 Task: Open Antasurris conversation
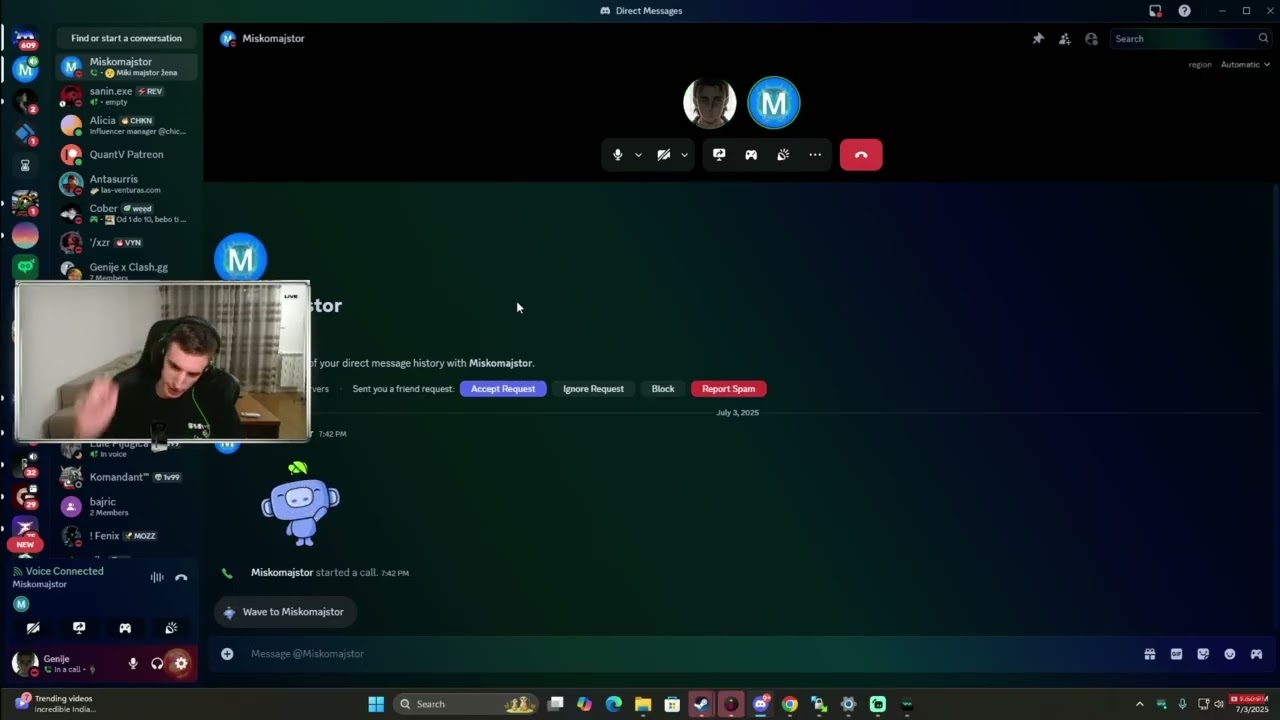(126, 184)
